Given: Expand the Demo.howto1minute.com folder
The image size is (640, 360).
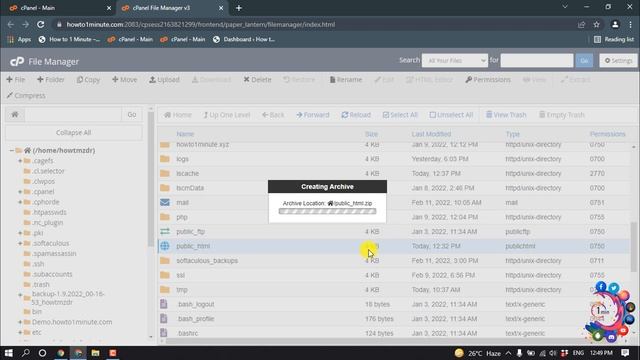Looking at the screenshot, I should [20, 322].
